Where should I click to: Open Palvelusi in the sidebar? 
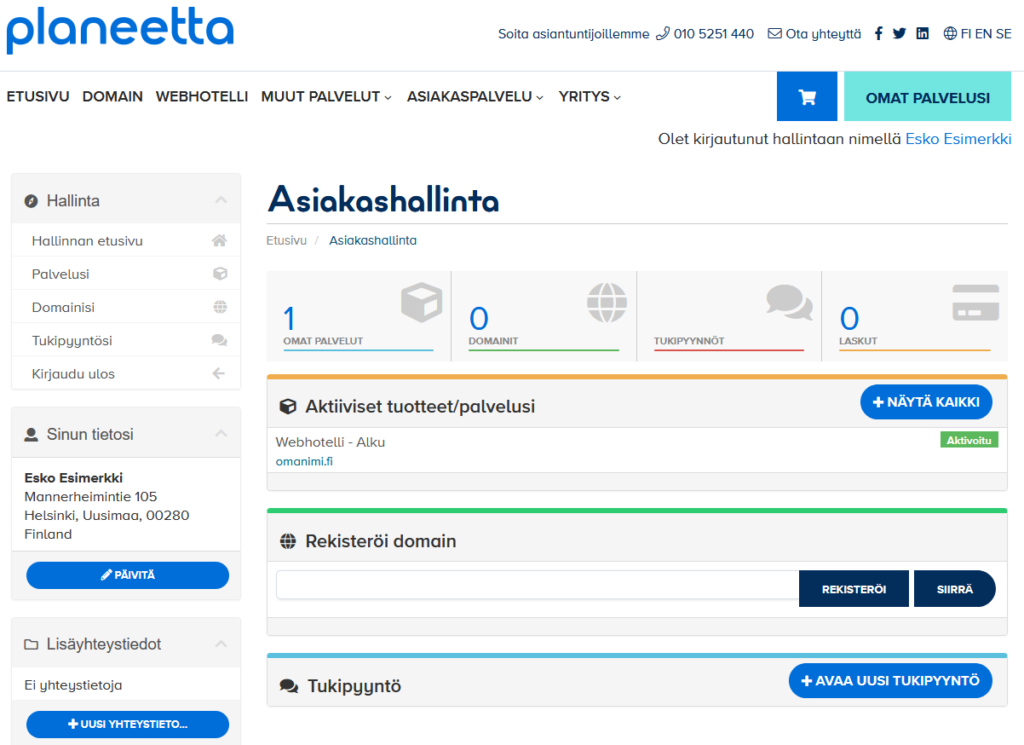coord(126,274)
